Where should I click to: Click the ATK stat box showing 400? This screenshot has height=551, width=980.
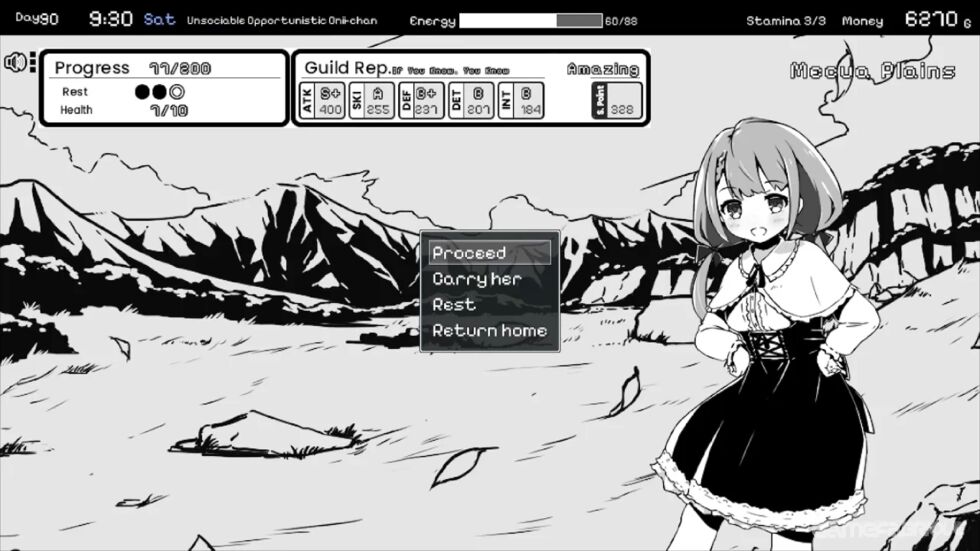(322, 100)
